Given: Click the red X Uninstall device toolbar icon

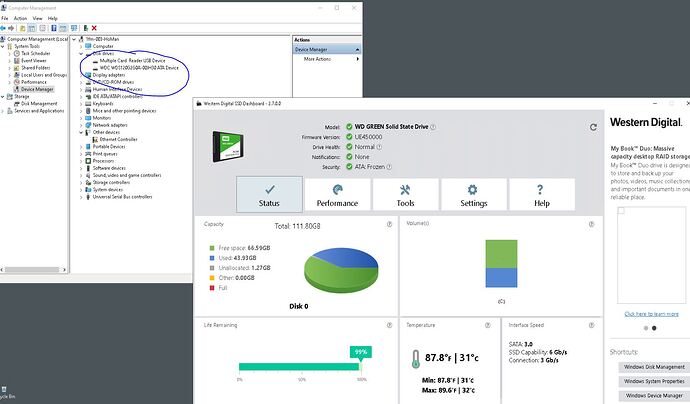Looking at the screenshot, I should click(94, 28).
